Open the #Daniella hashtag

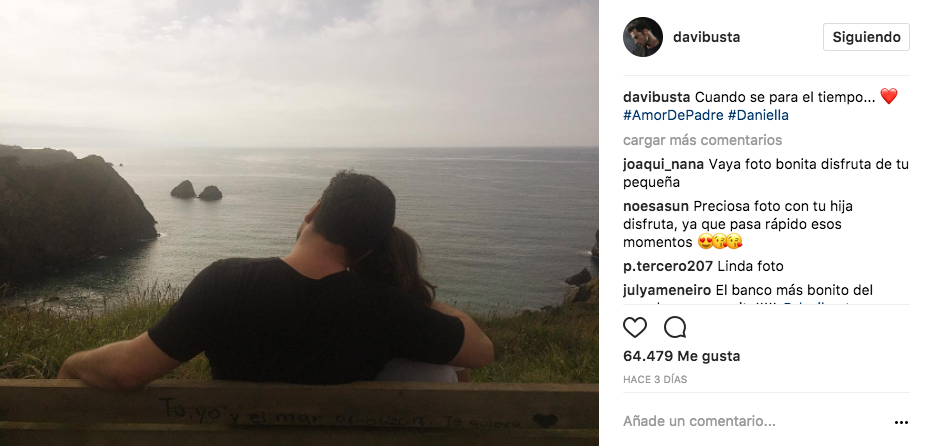pos(758,115)
